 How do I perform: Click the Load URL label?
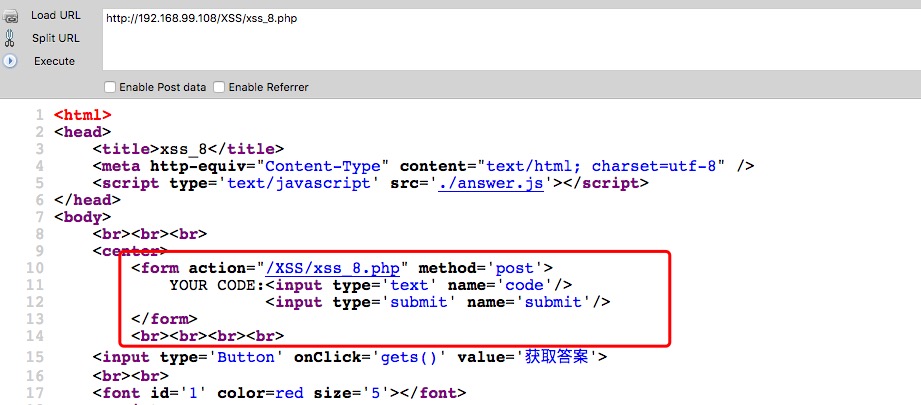(56, 15)
